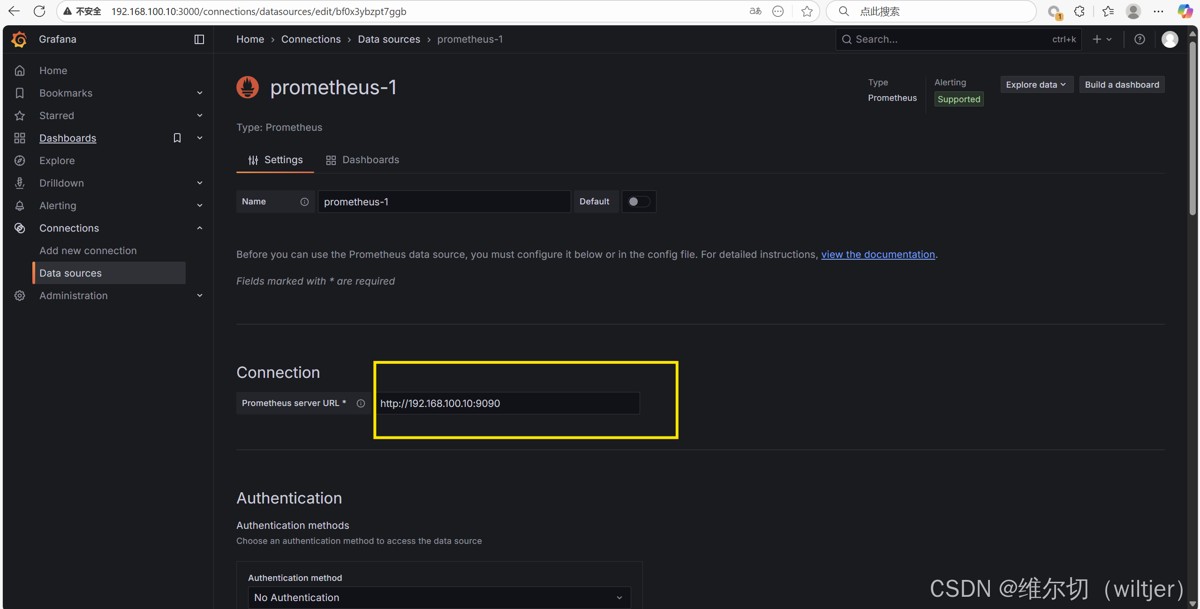Click the browser address bar URL
This screenshot has width=1200, height=609.
point(259,12)
